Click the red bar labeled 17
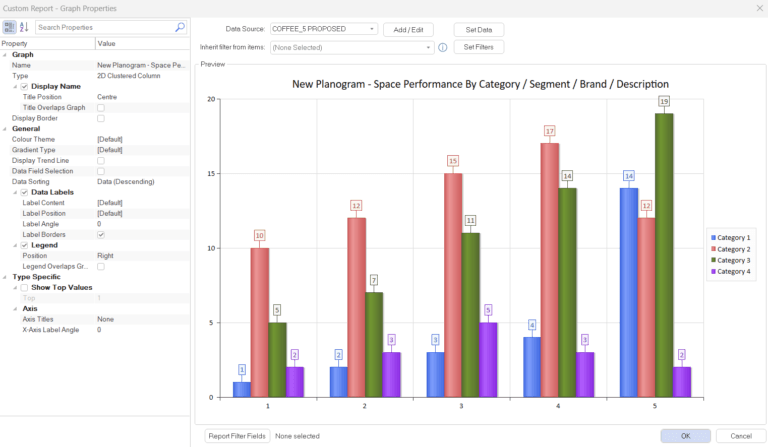Image resolution: width=768 pixels, height=447 pixels. (550, 270)
